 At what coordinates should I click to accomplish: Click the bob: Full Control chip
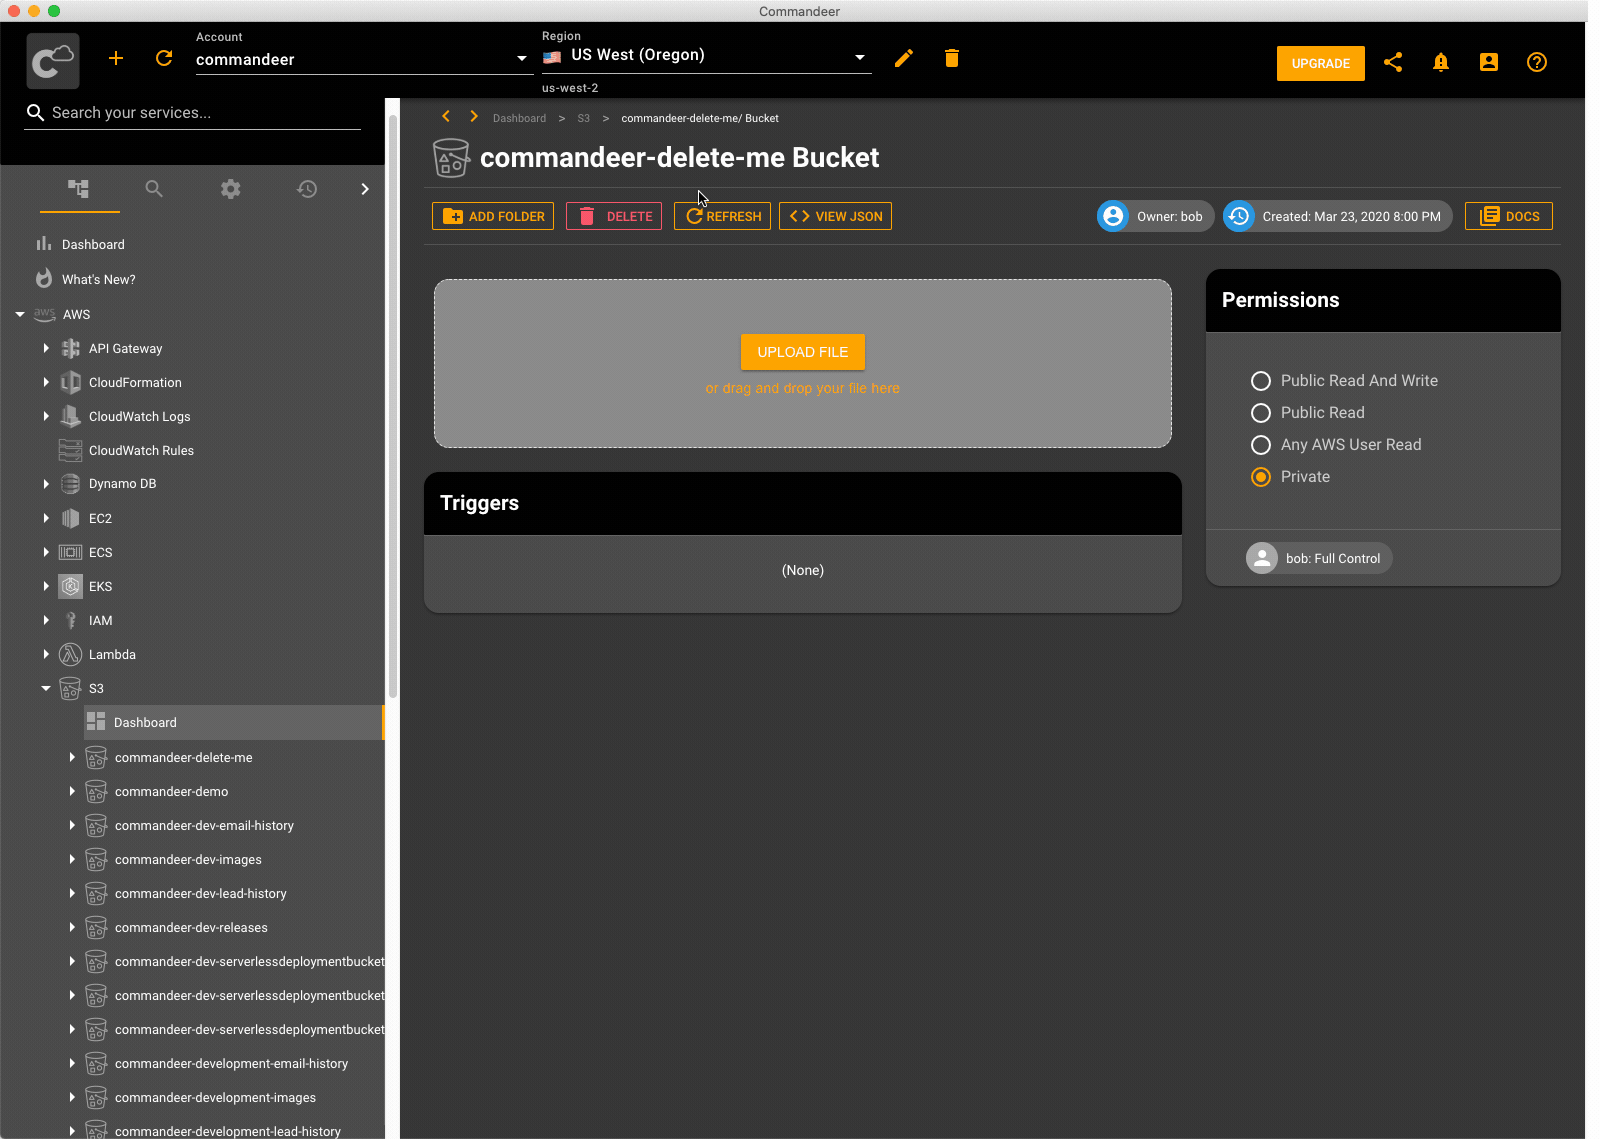tap(1319, 558)
